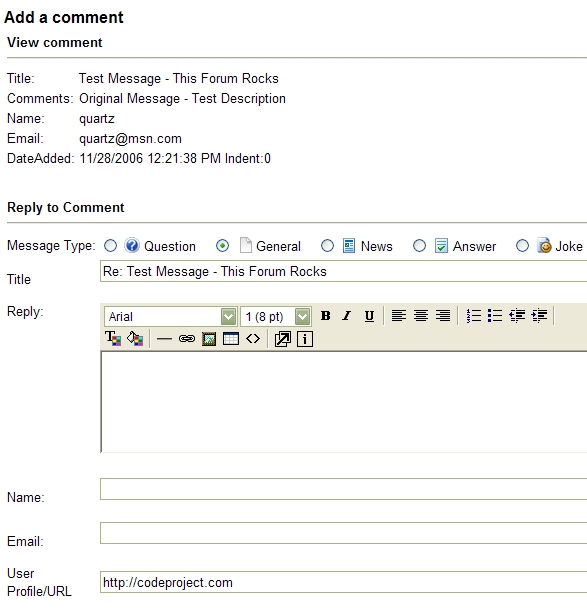Select the Question message type
This screenshot has height=616, width=587.
click(110, 246)
